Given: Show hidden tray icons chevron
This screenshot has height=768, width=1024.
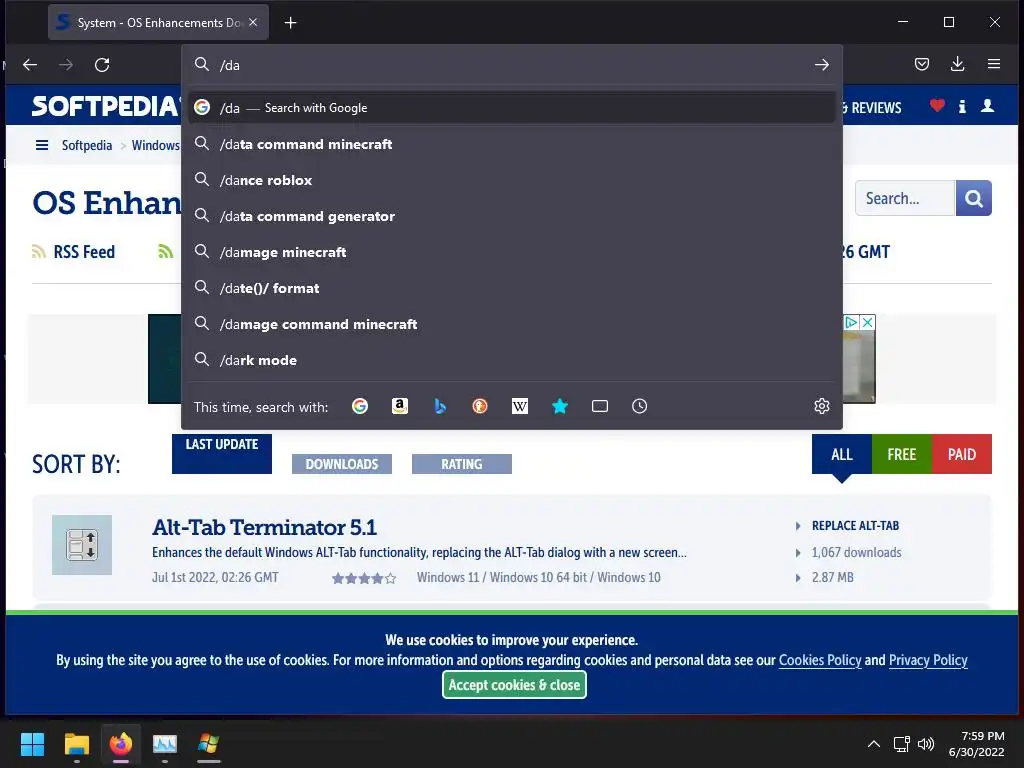Looking at the screenshot, I should click(874, 744).
